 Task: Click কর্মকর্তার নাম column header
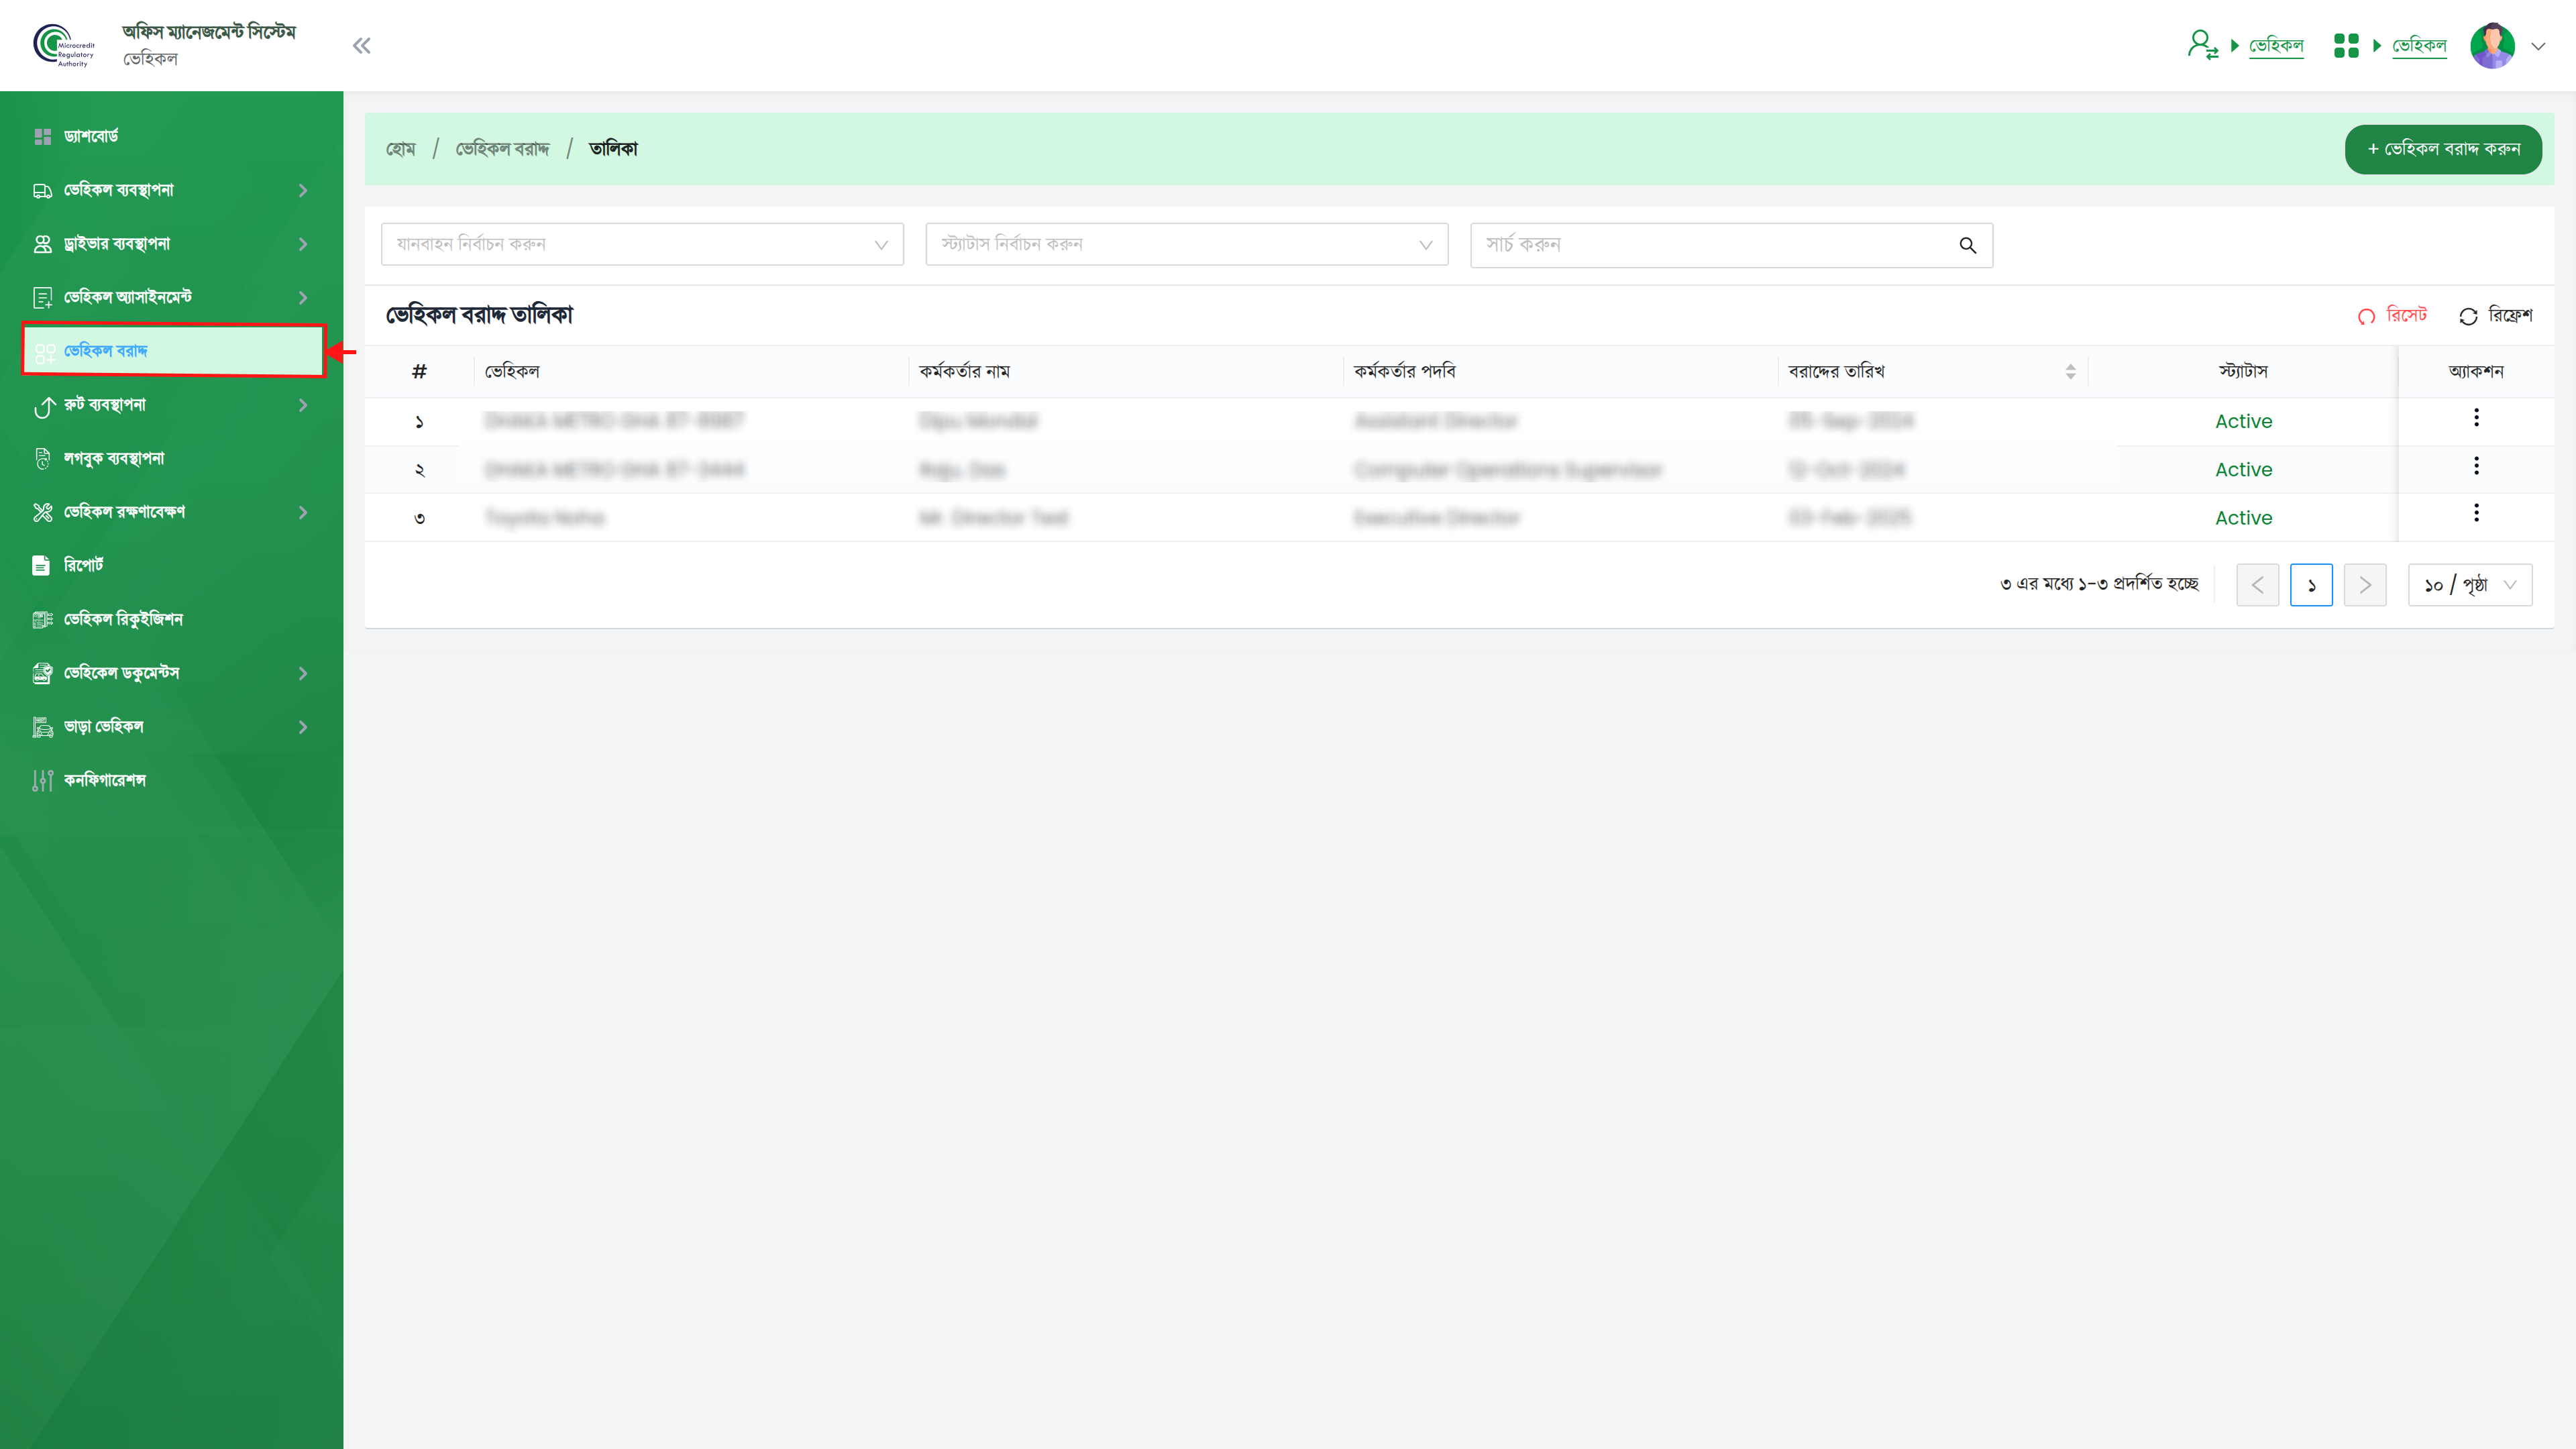(x=965, y=372)
